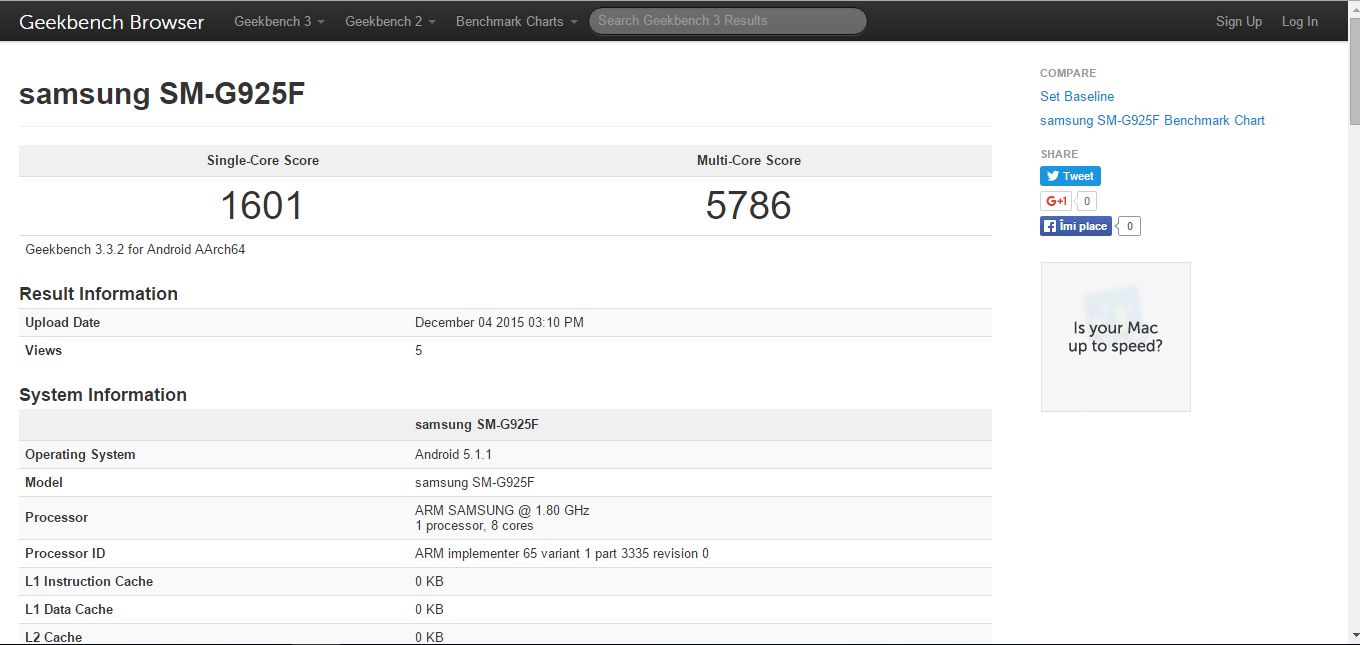
Task: Open the Benchmark Charts dropdown
Action: coord(516,21)
